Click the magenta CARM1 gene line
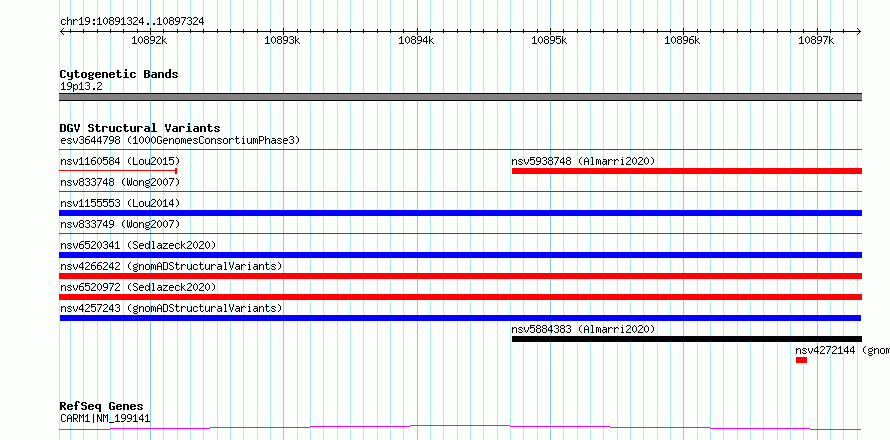The width and height of the screenshot is (890, 440). [x=461, y=427]
